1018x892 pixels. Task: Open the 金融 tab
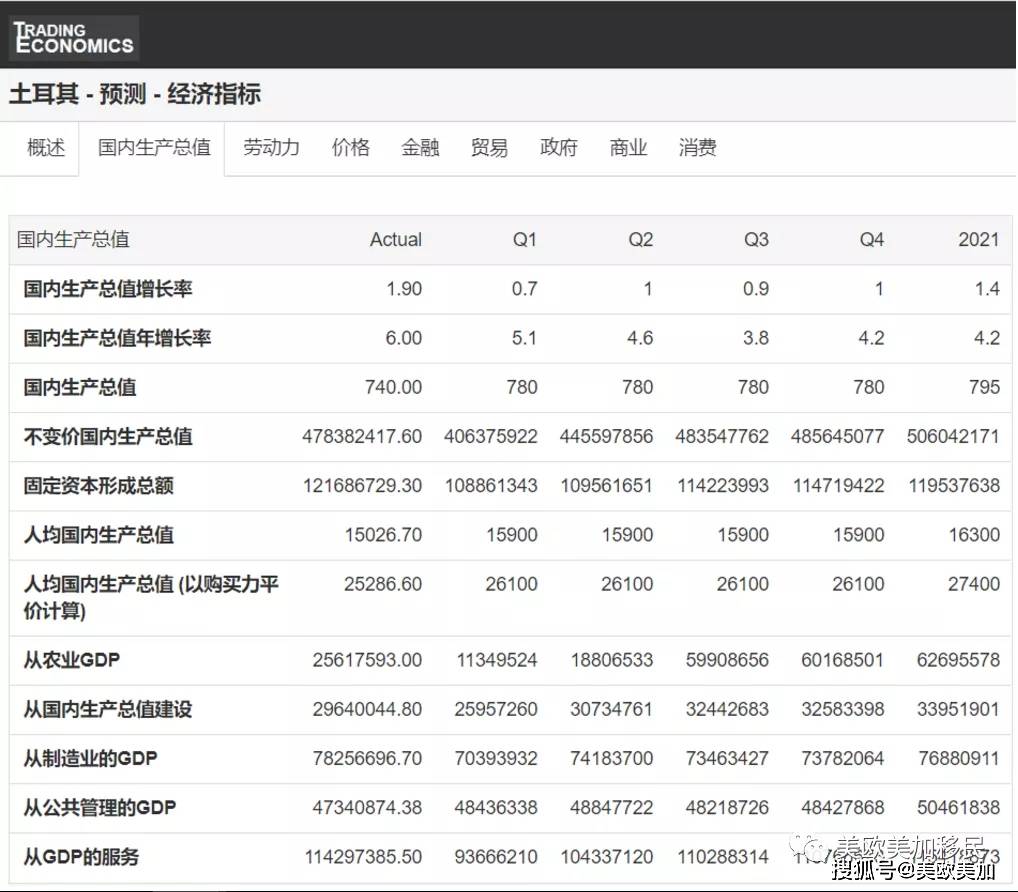420,148
